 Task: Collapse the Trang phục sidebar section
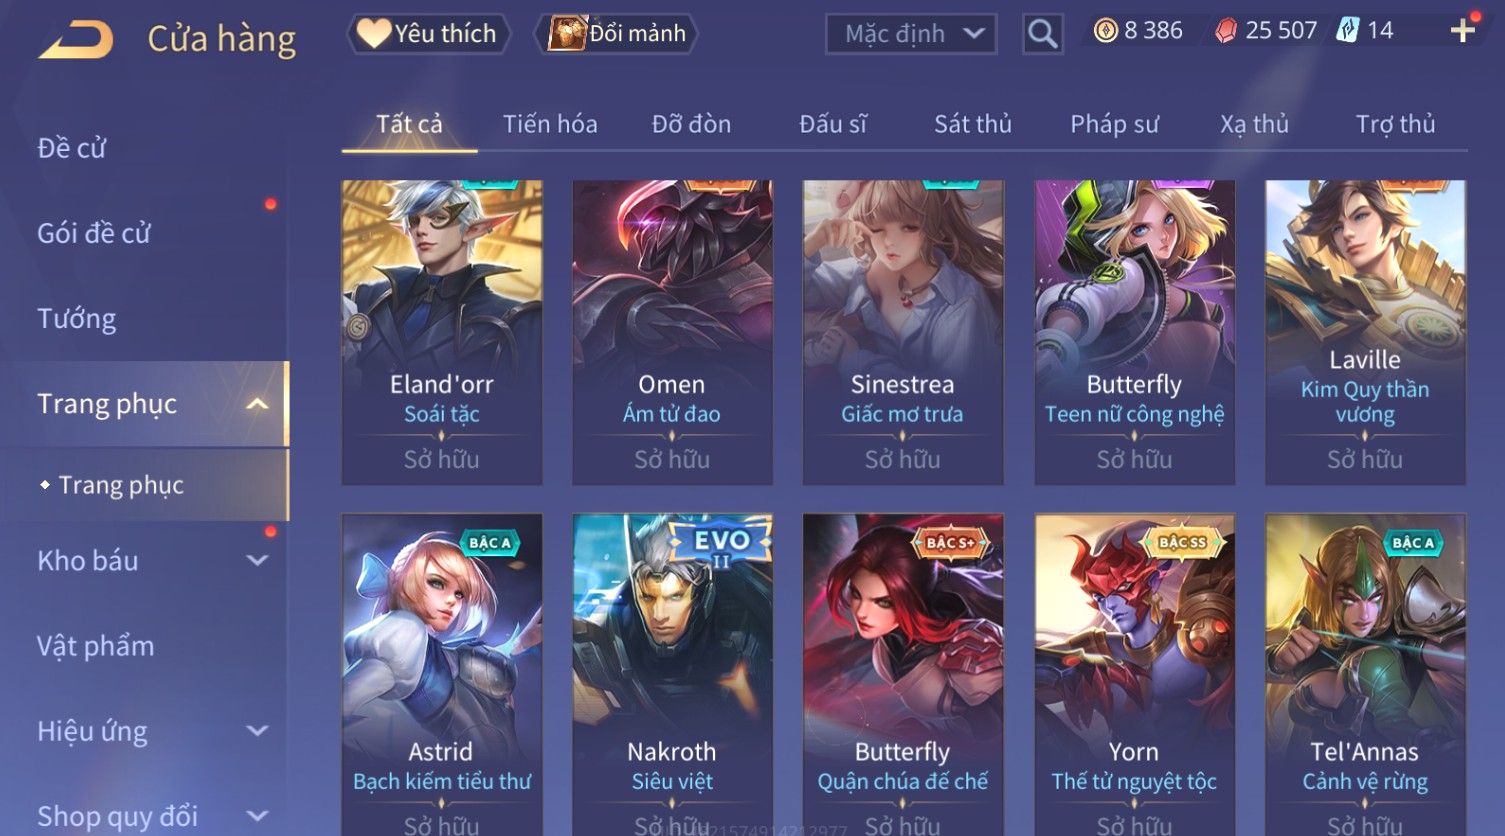click(x=257, y=404)
